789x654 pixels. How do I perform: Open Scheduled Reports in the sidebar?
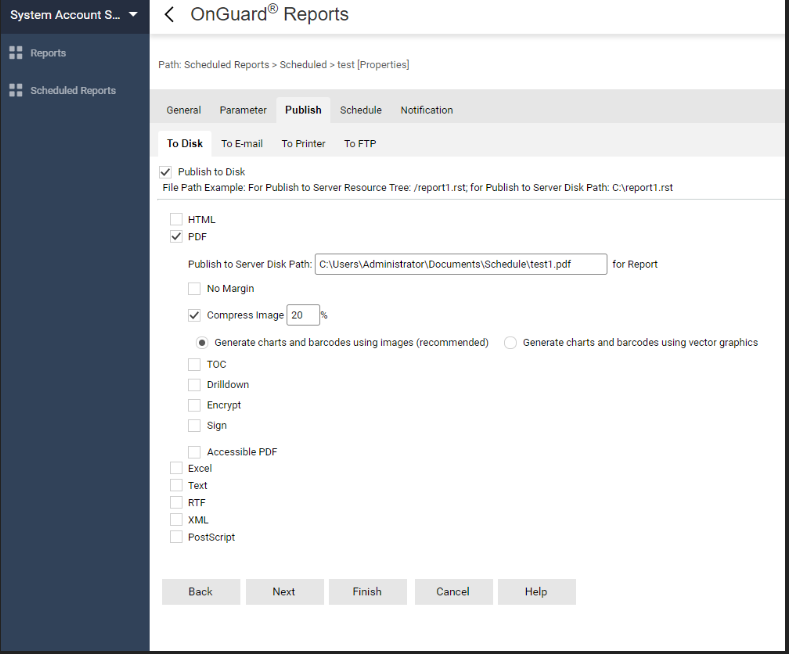coord(73,90)
